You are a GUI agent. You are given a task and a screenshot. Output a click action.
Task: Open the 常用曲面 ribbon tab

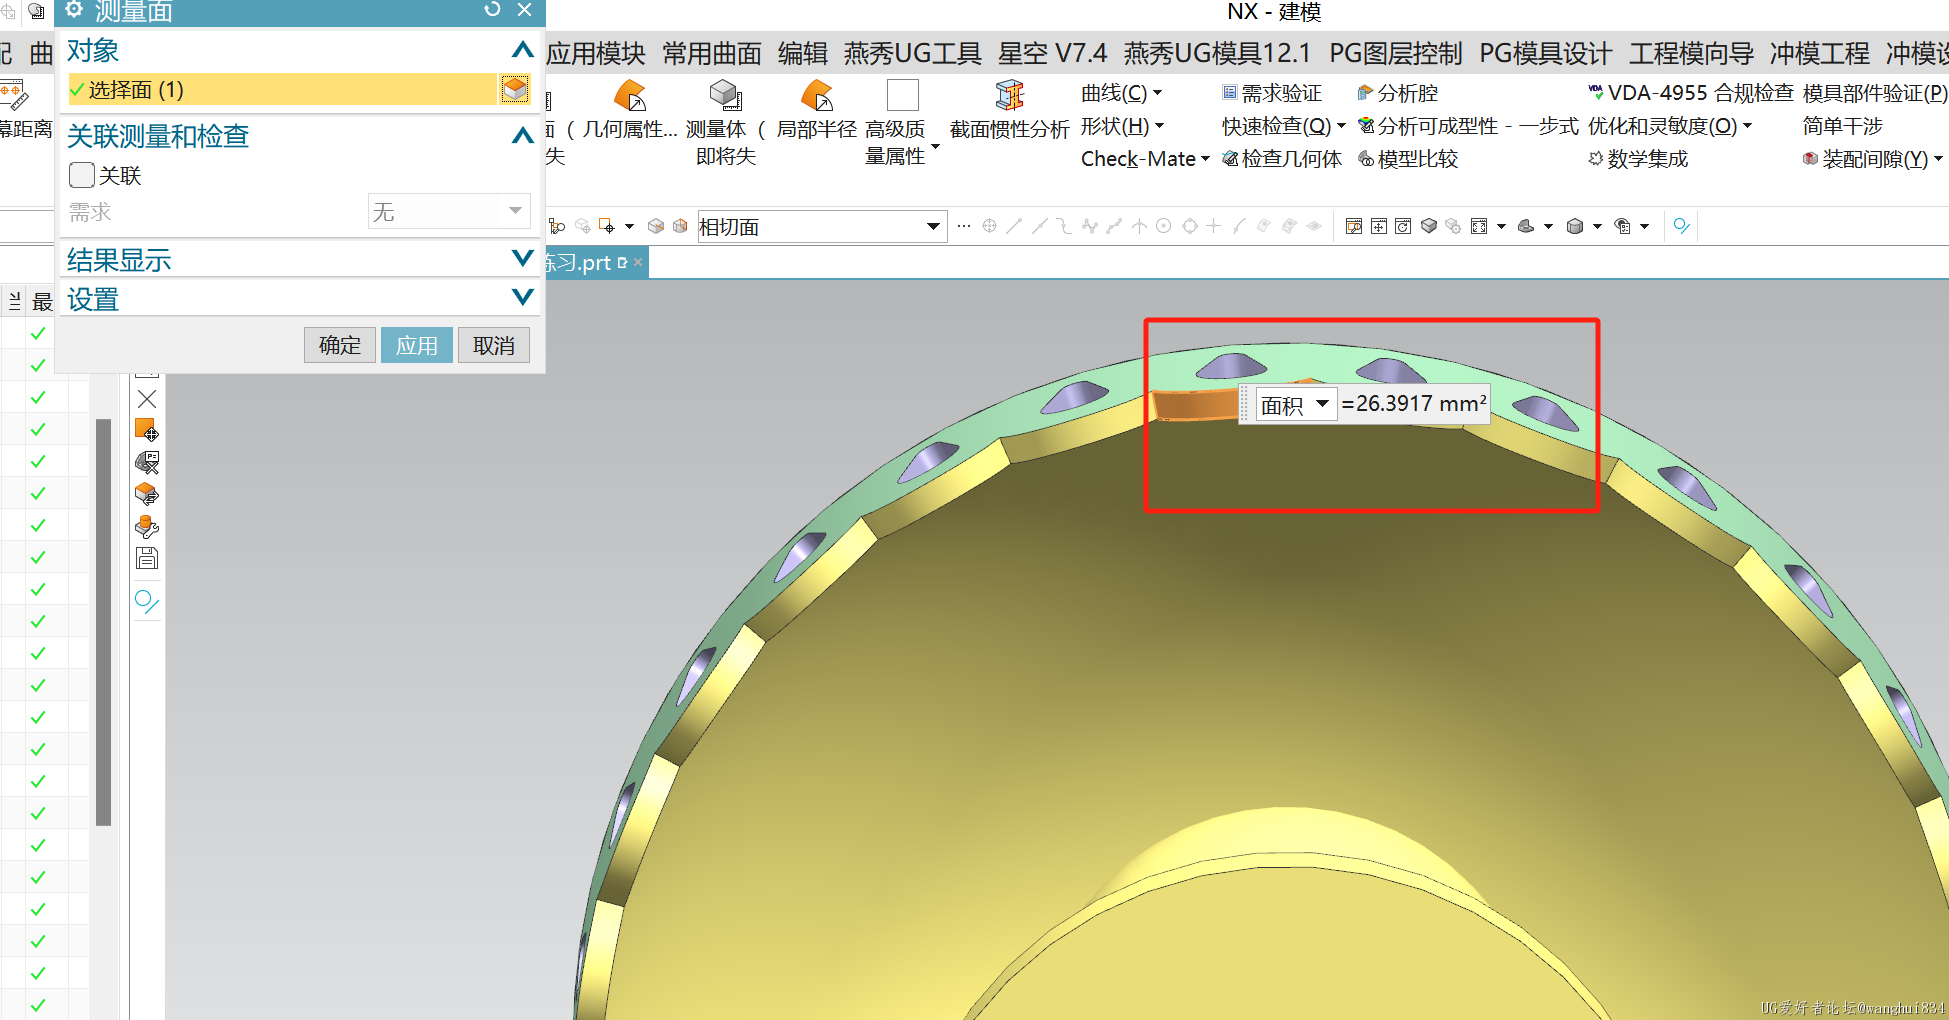[712, 53]
